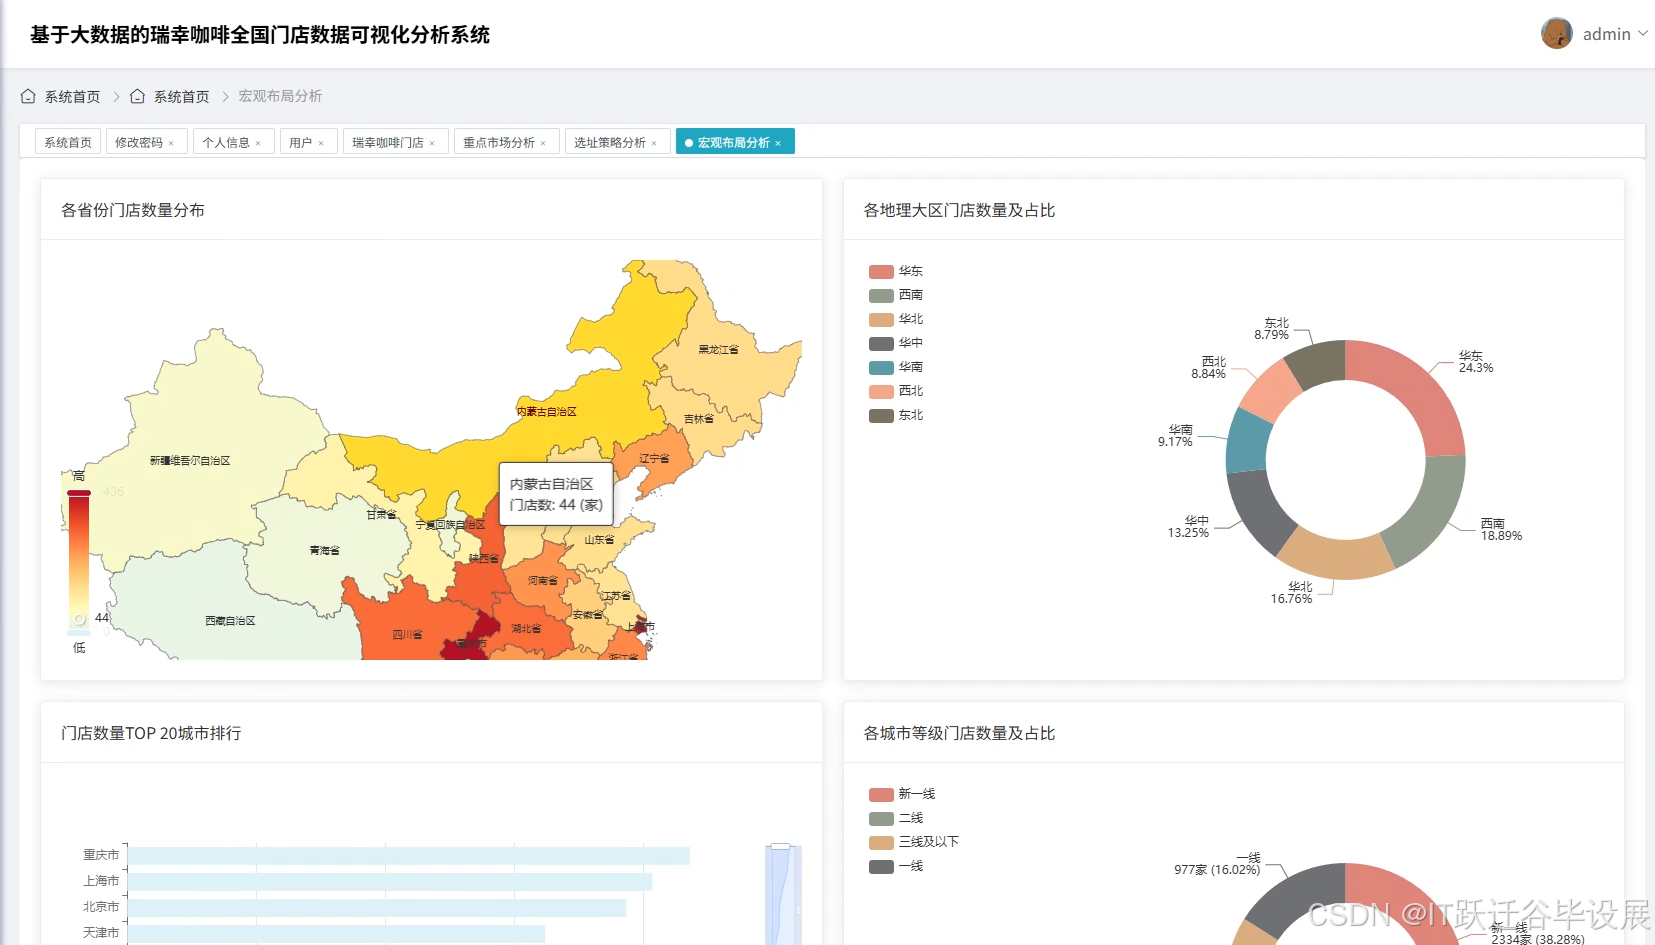
Task: Click the bar chart vertical zoom slider
Action: click(x=783, y=894)
